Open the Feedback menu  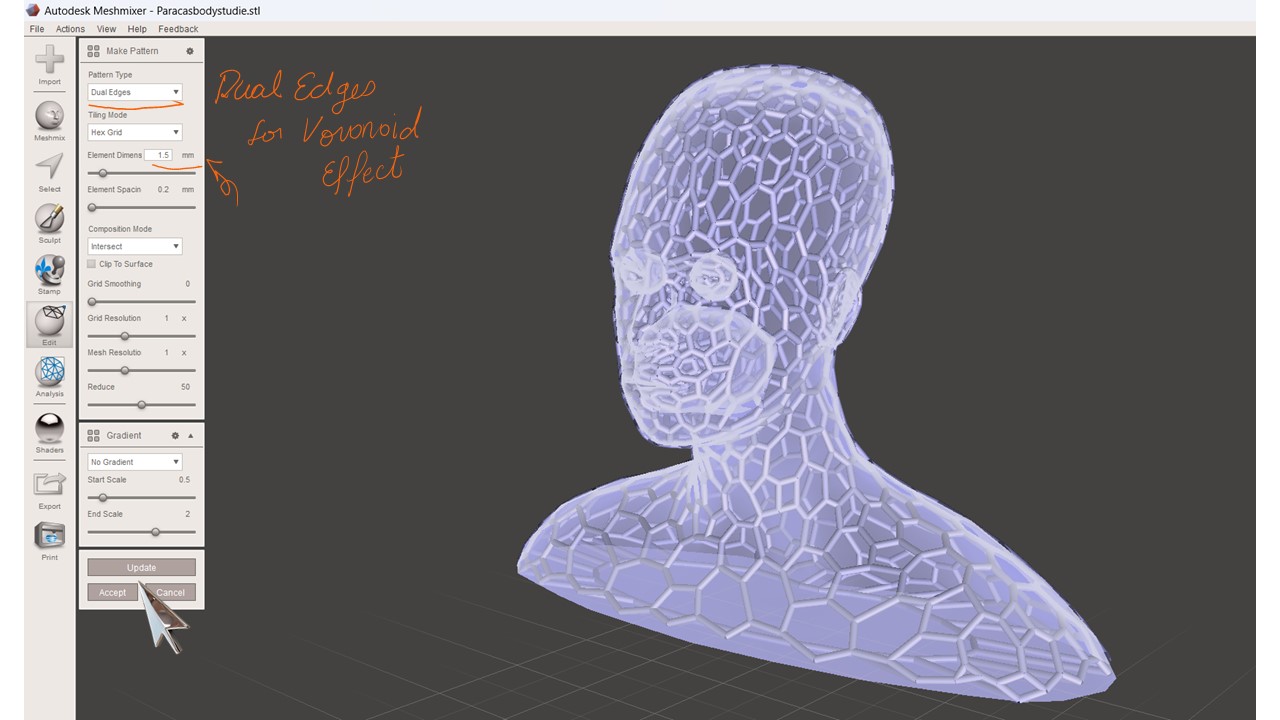178,29
